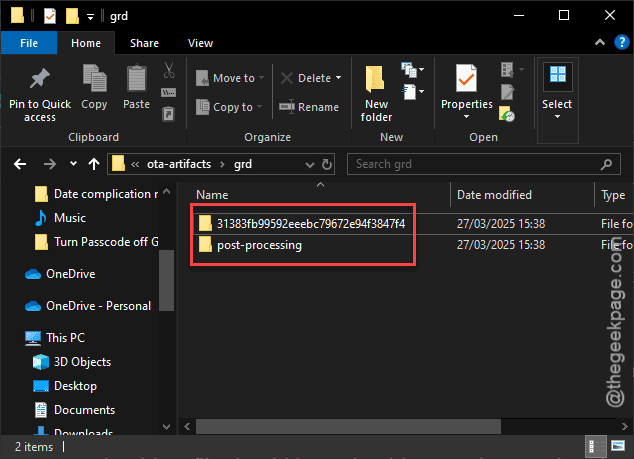Viewport: 634px width, 459px height.
Task: Expand the Delete dropdown arrow
Action: (338, 78)
